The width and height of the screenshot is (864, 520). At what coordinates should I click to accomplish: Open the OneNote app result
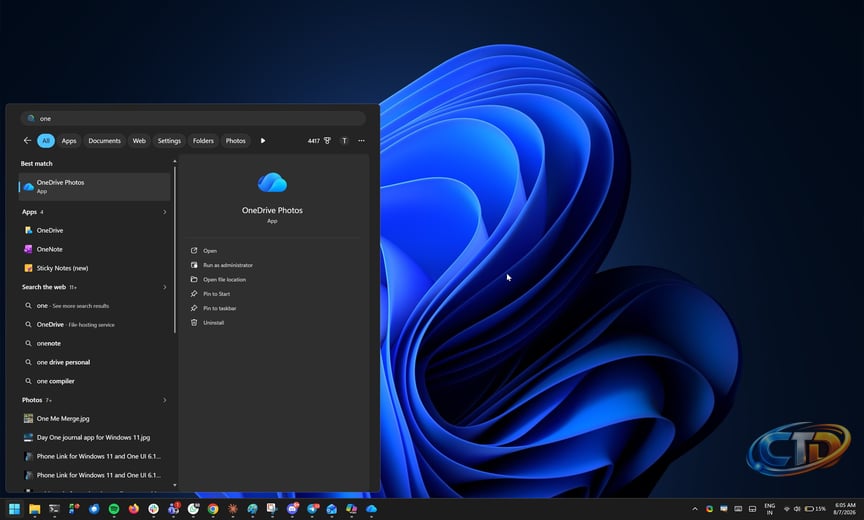pyautogui.click(x=94, y=249)
